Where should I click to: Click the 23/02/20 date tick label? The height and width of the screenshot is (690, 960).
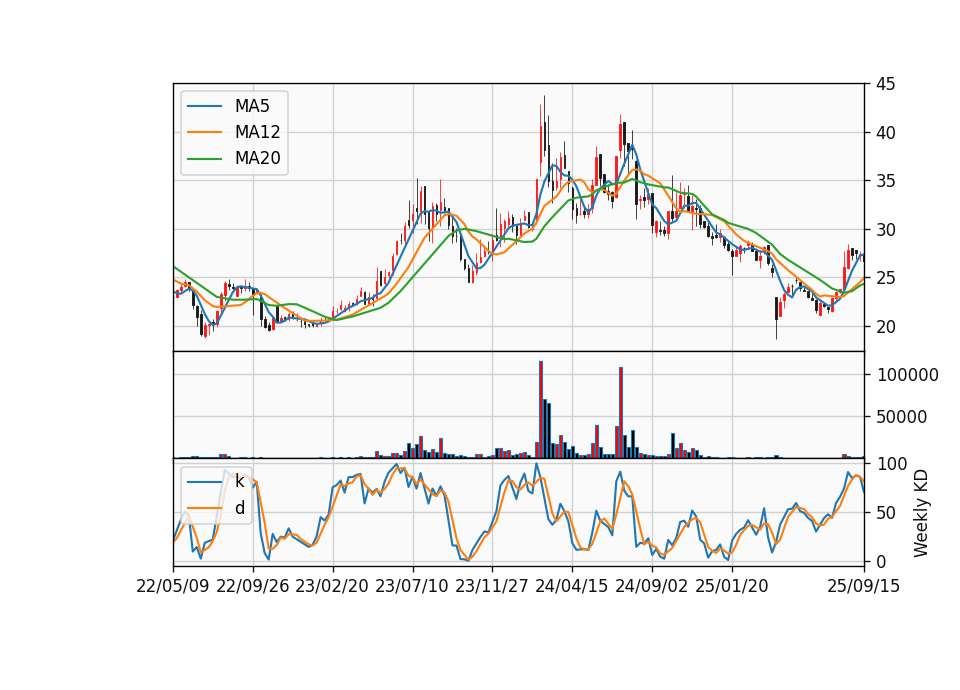pos(332,586)
